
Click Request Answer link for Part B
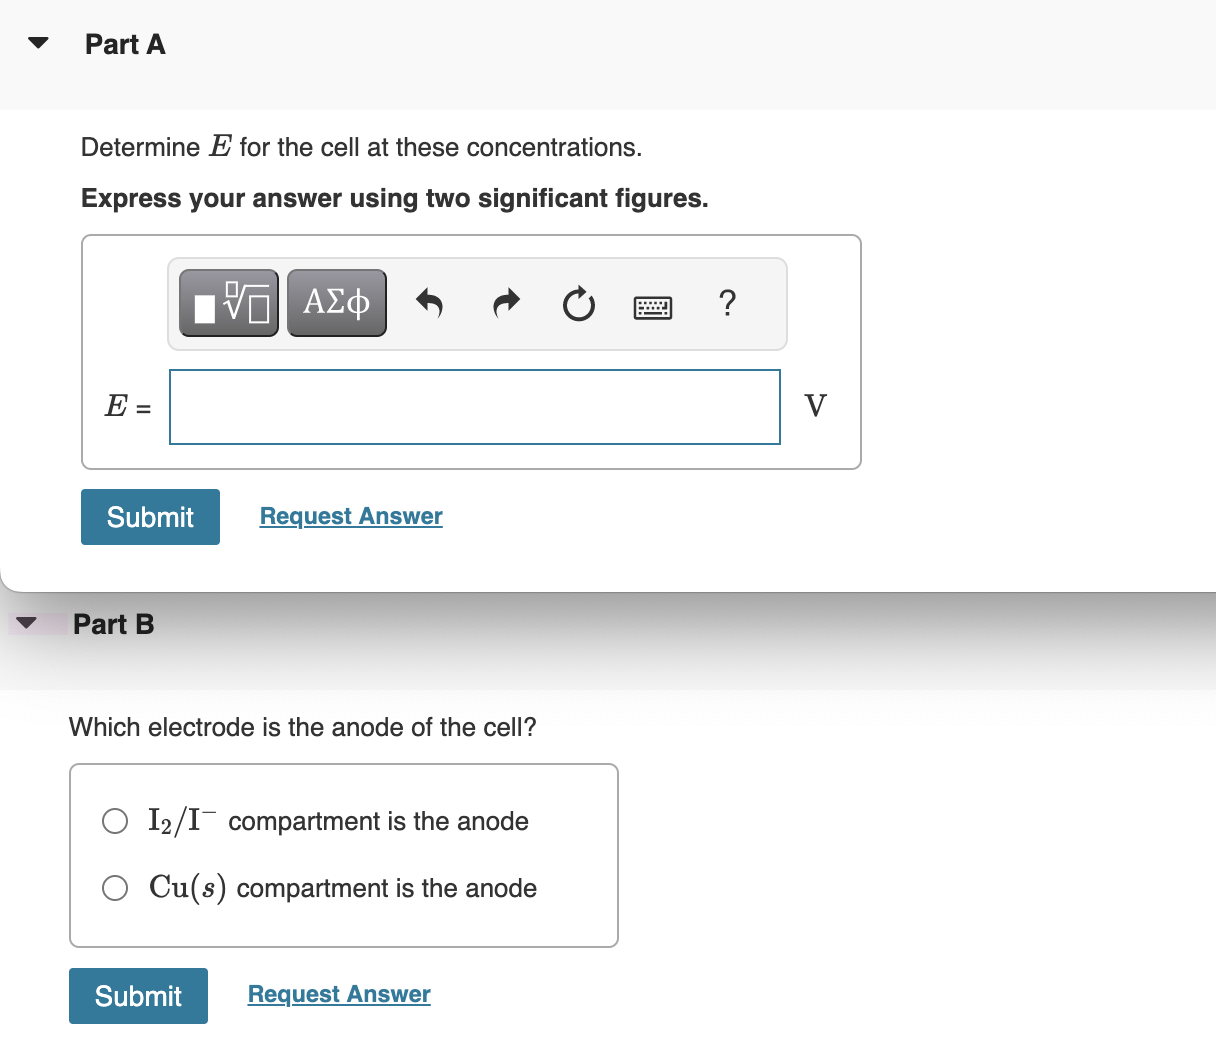[339, 994]
